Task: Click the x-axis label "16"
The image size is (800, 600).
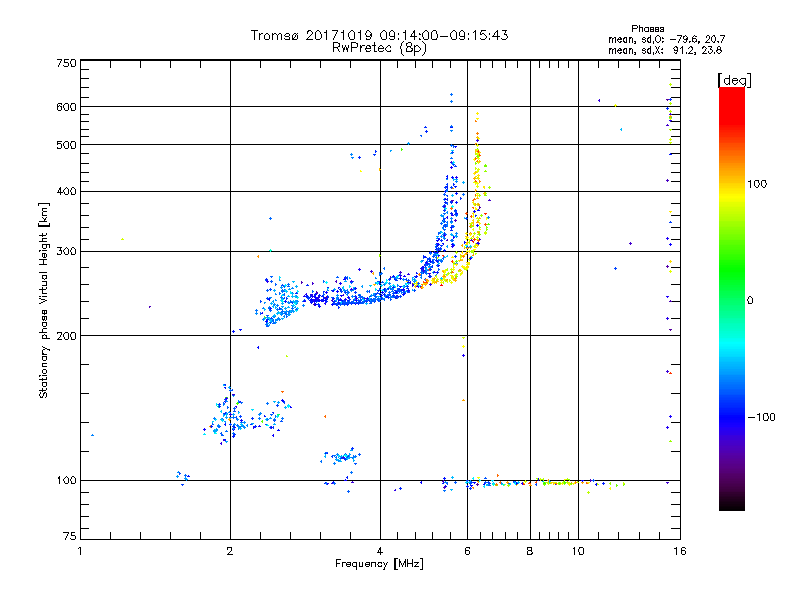Action: coord(680,551)
